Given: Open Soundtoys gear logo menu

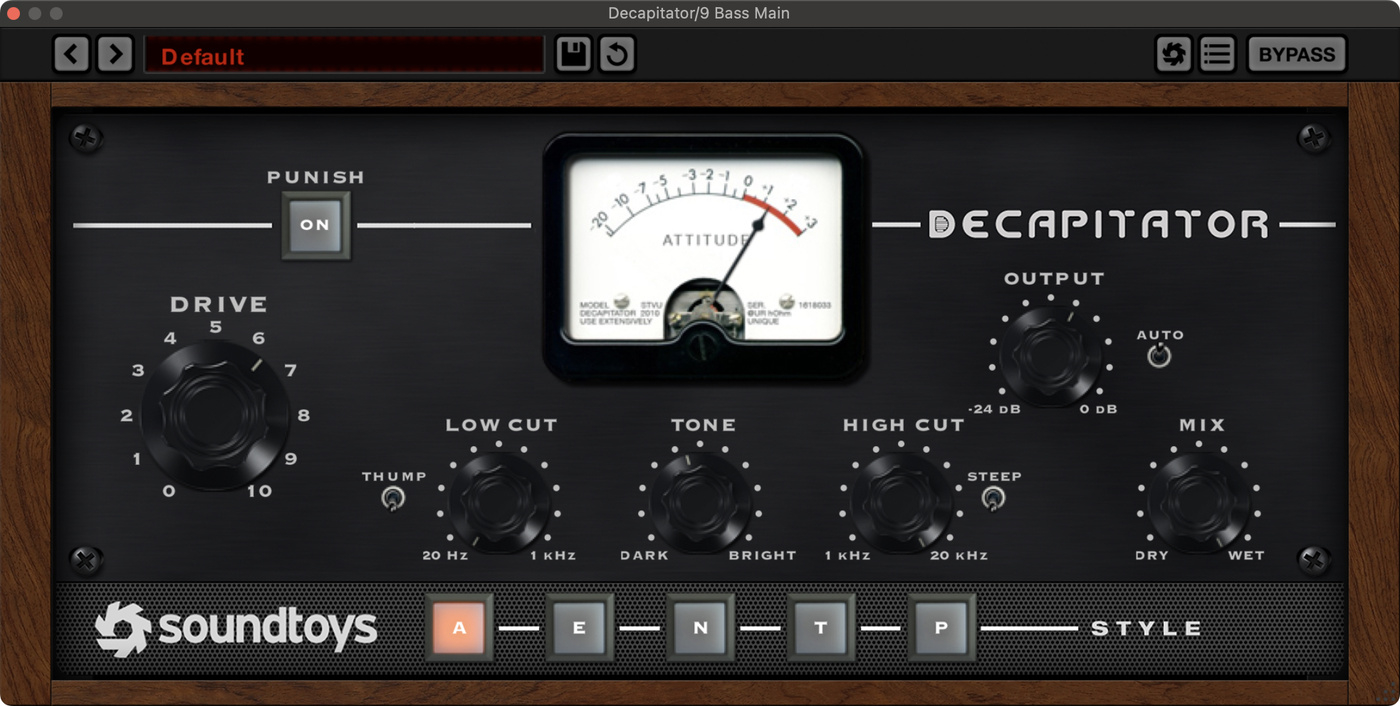Looking at the screenshot, I should pyautogui.click(x=1174, y=54).
